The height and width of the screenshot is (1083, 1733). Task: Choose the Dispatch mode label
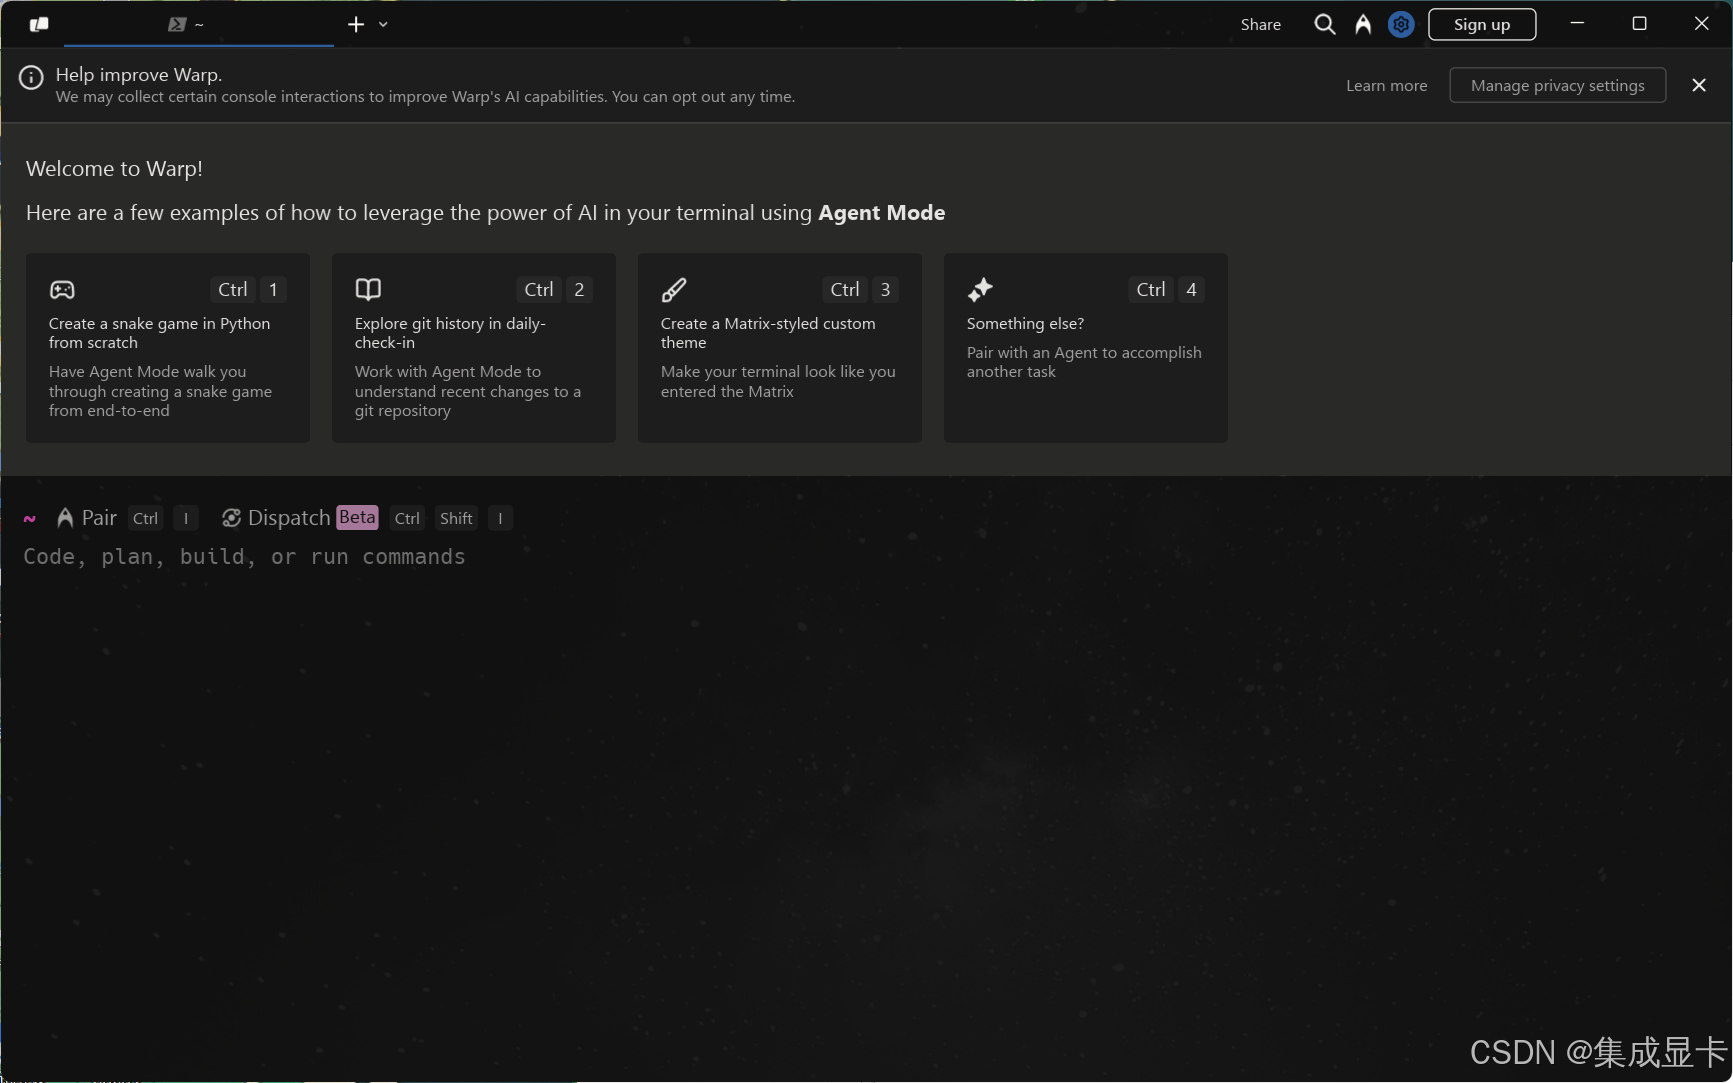coord(289,518)
